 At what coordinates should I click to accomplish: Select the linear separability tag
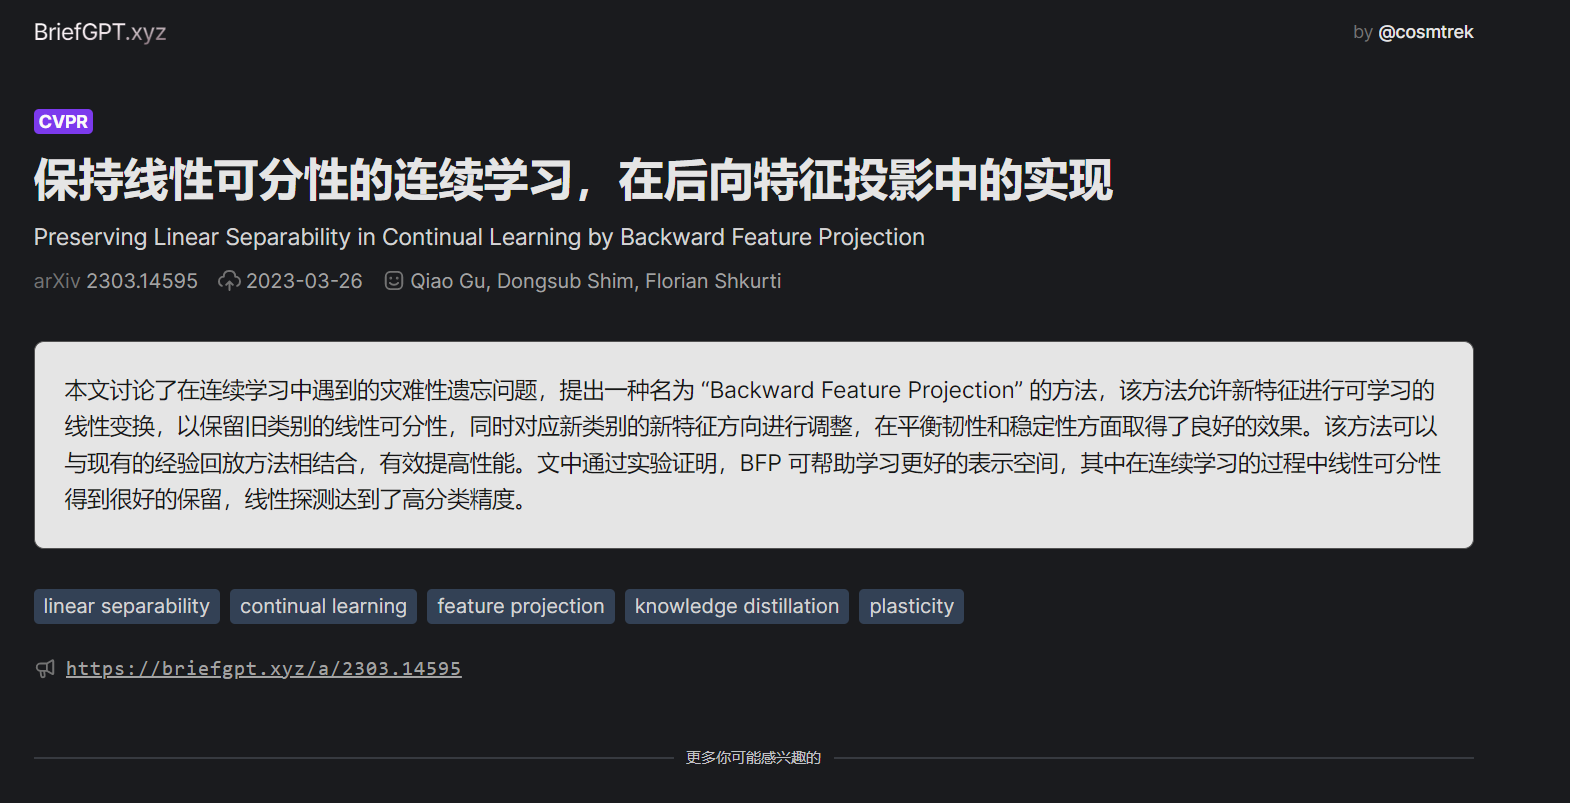tap(127, 606)
